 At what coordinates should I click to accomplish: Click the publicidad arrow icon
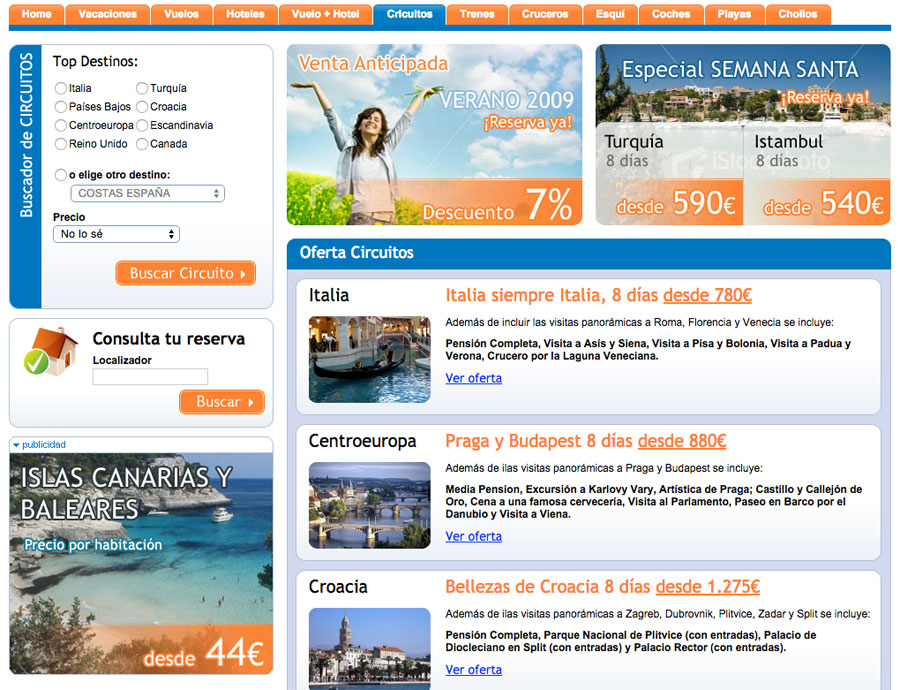(16, 445)
